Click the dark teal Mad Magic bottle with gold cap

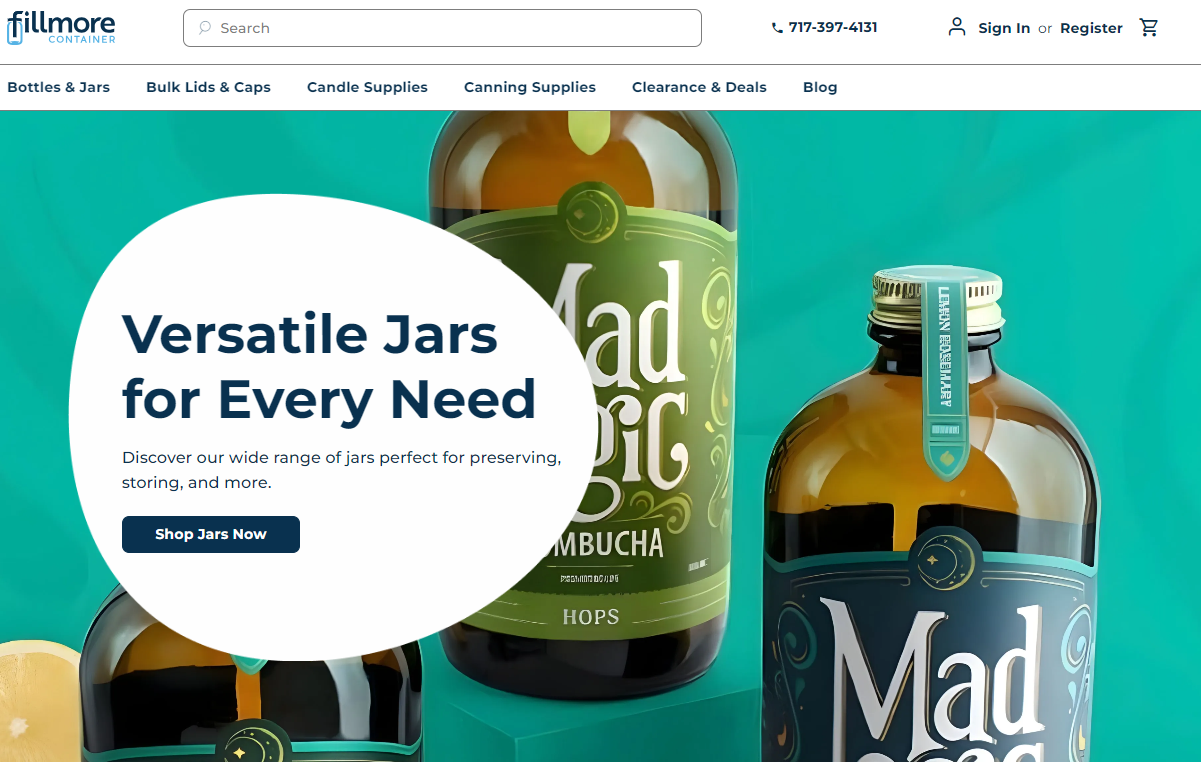point(930,520)
